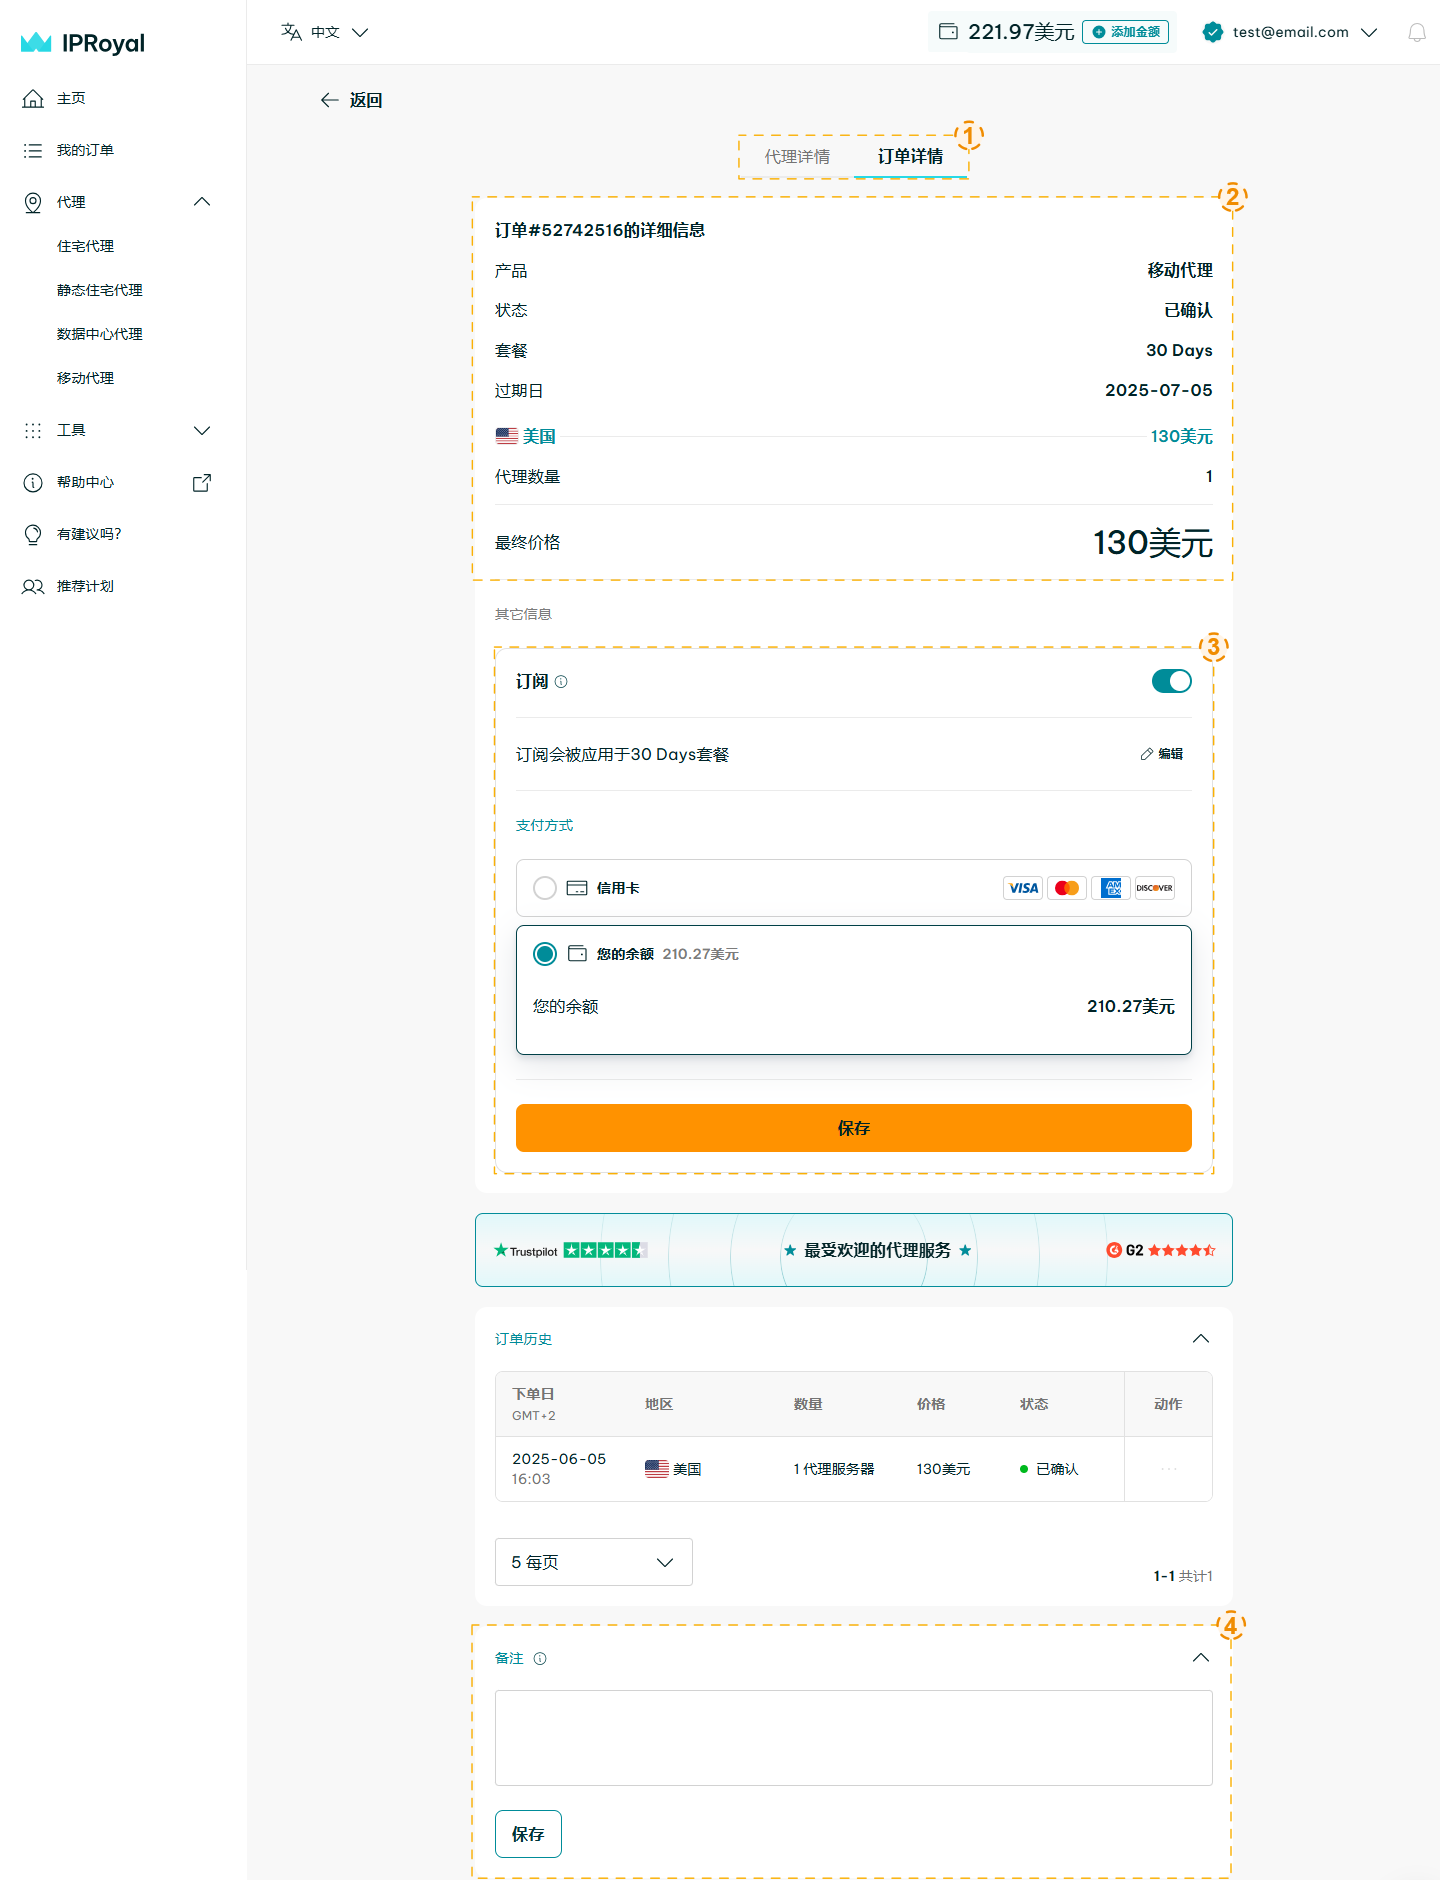Click the IPRoyal crown logo
Image resolution: width=1440 pixels, height=1880 pixels.
pyautogui.click(x=36, y=43)
